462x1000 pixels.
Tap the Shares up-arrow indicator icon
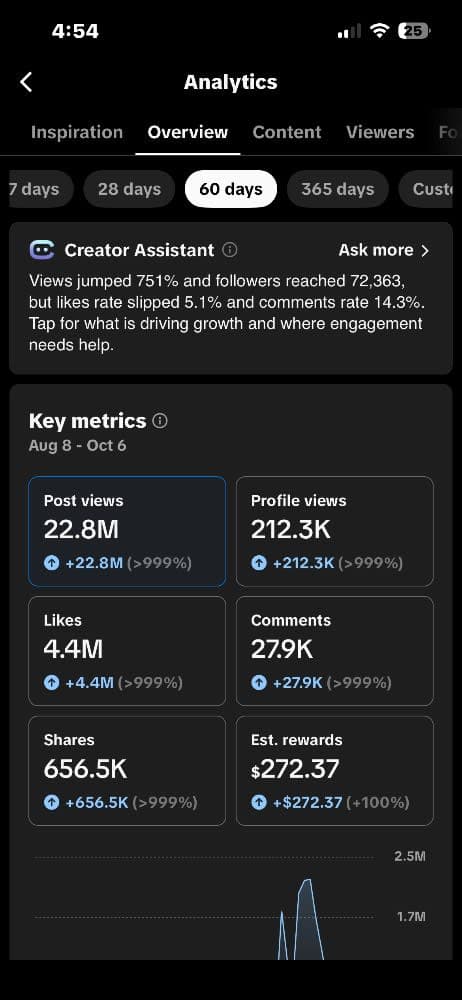tap(52, 802)
